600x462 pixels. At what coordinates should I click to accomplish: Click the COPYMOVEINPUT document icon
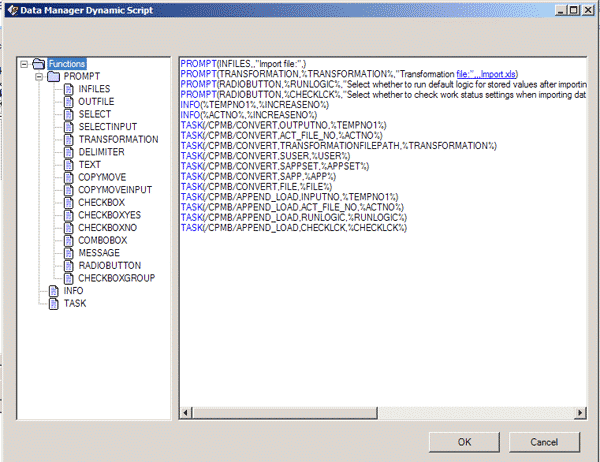[x=69, y=190]
